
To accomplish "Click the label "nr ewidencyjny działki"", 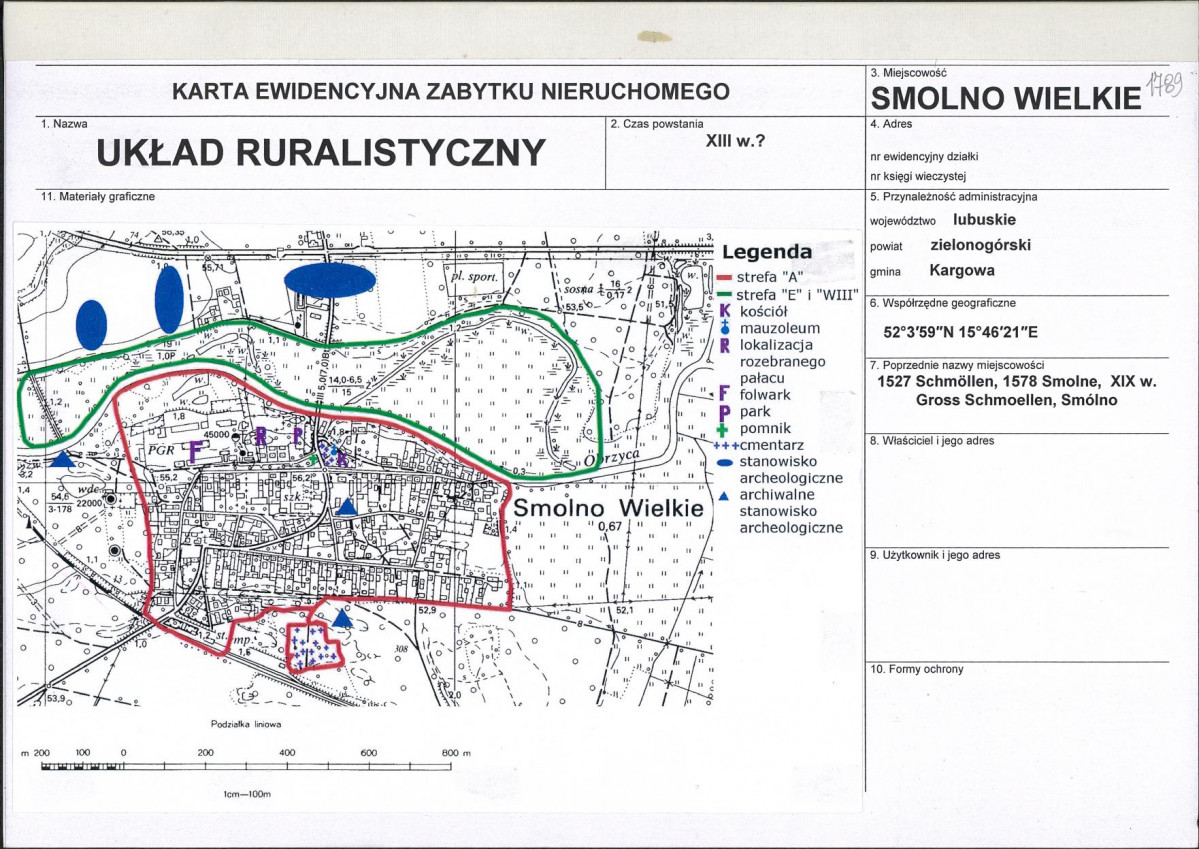I will click(x=924, y=157).
